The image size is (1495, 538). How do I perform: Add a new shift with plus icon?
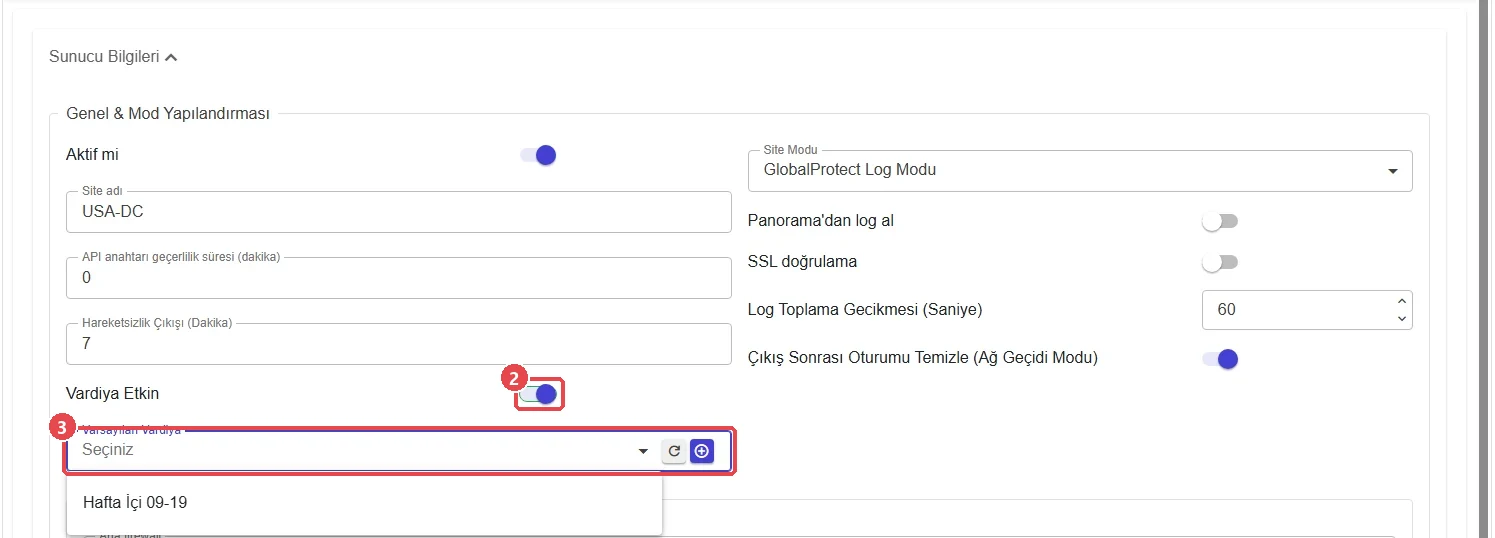[702, 452]
